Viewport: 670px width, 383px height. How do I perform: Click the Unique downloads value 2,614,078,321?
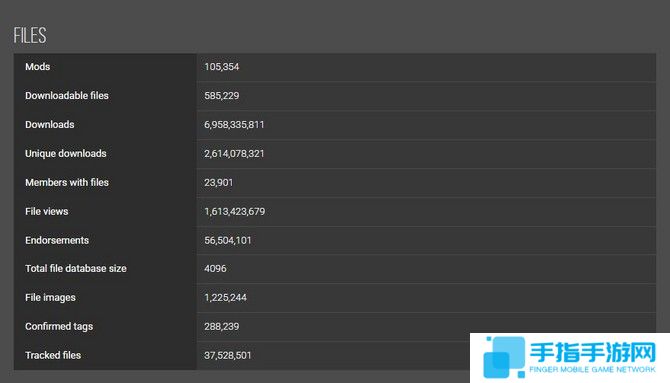pos(234,153)
